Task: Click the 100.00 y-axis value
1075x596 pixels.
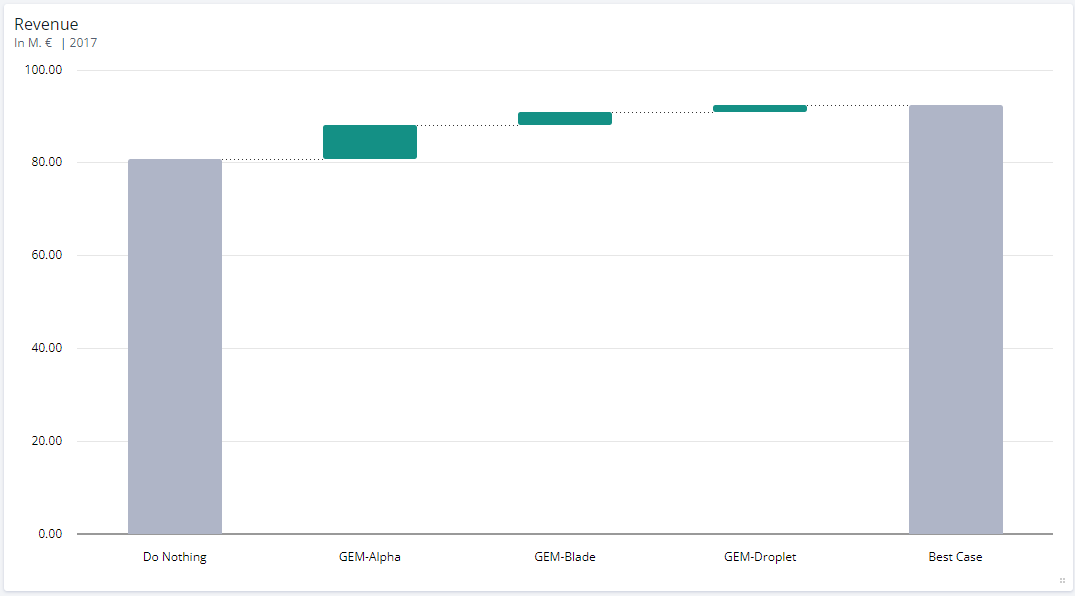Action: pos(44,70)
